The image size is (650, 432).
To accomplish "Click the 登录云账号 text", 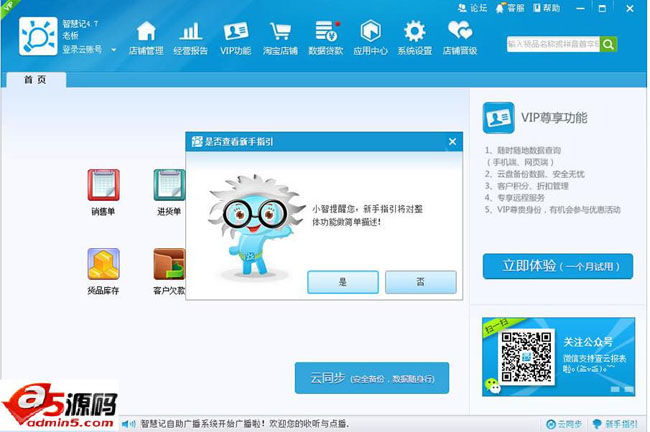I will coord(82,49).
